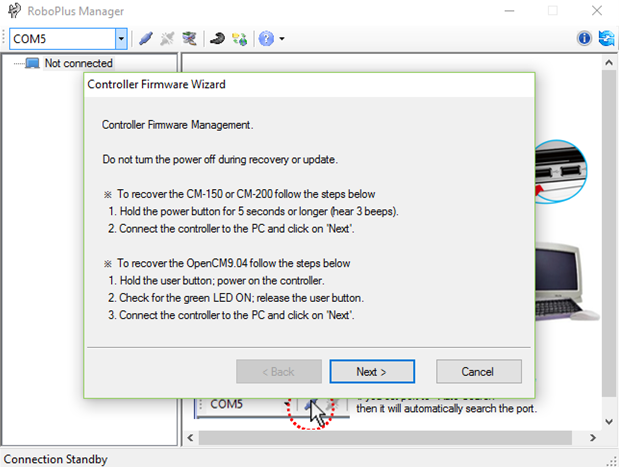The image size is (619, 467).
Task: Click the Controller Firmware Wizard title
Action: click(156, 84)
